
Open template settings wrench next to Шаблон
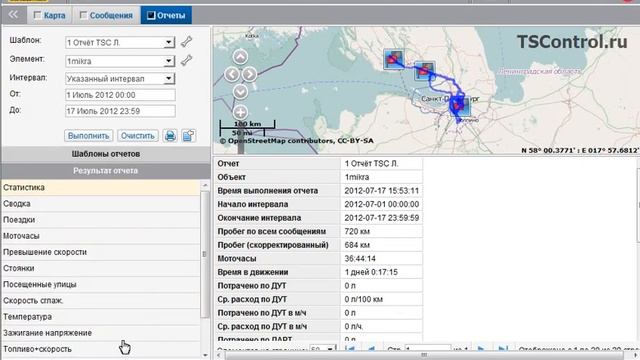pos(187,42)
